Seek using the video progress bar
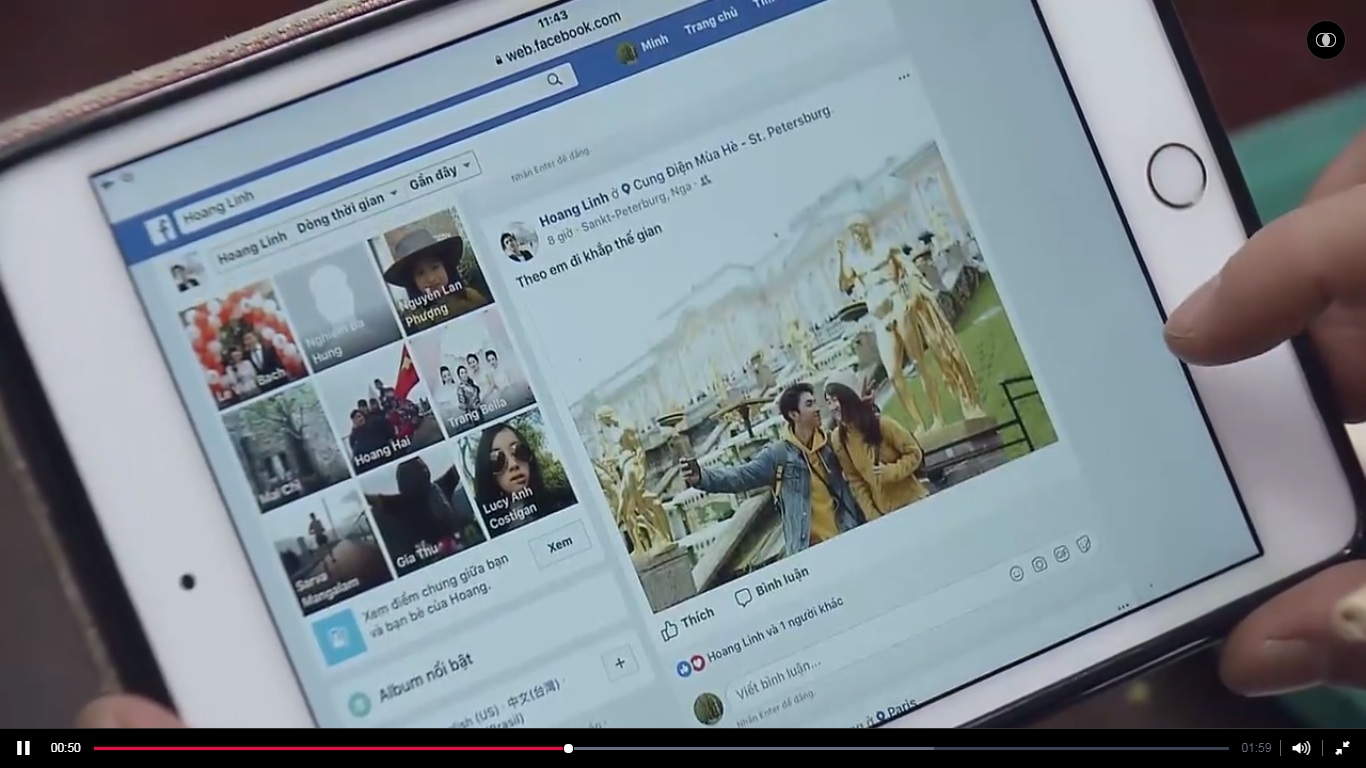 point(661,748)
